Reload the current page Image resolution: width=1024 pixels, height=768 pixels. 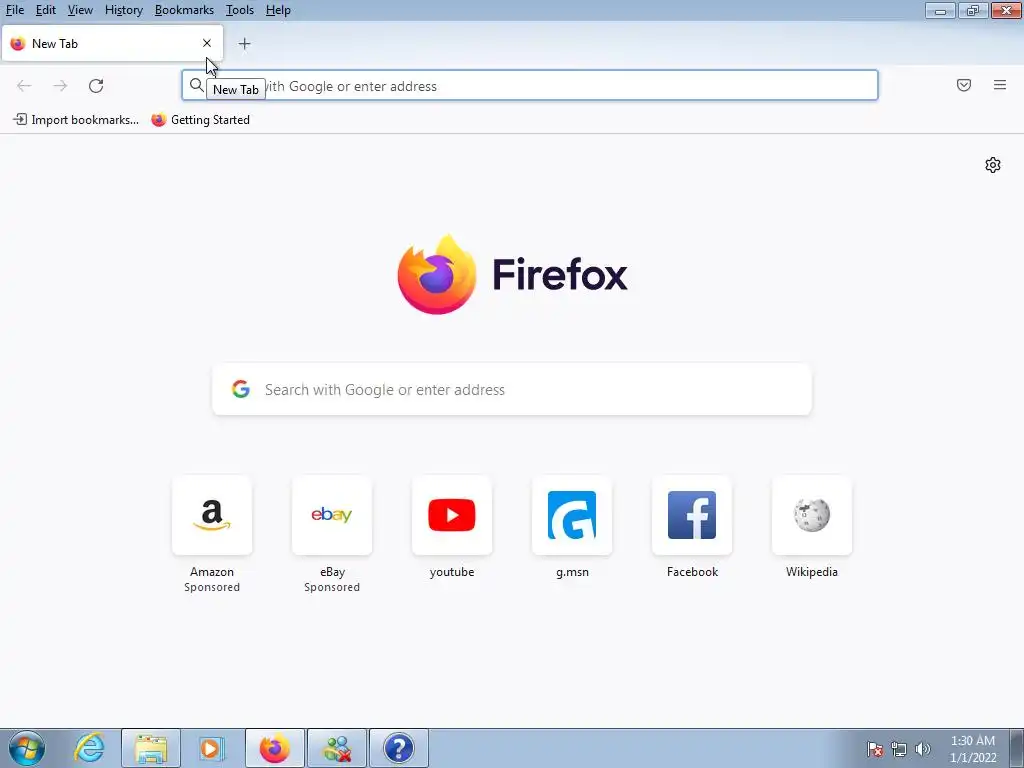(x=96, y=86)
